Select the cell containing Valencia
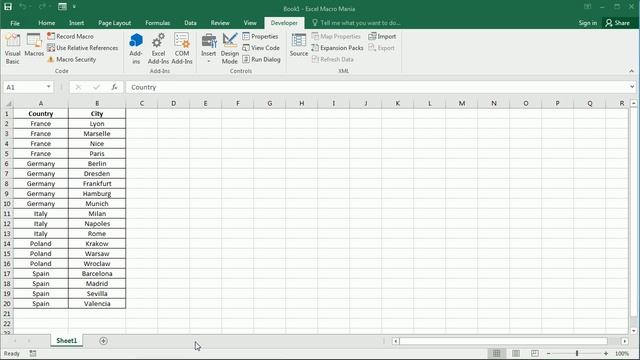Image resolution: width=640 pixels, height=360 pixels. [97, 304]
